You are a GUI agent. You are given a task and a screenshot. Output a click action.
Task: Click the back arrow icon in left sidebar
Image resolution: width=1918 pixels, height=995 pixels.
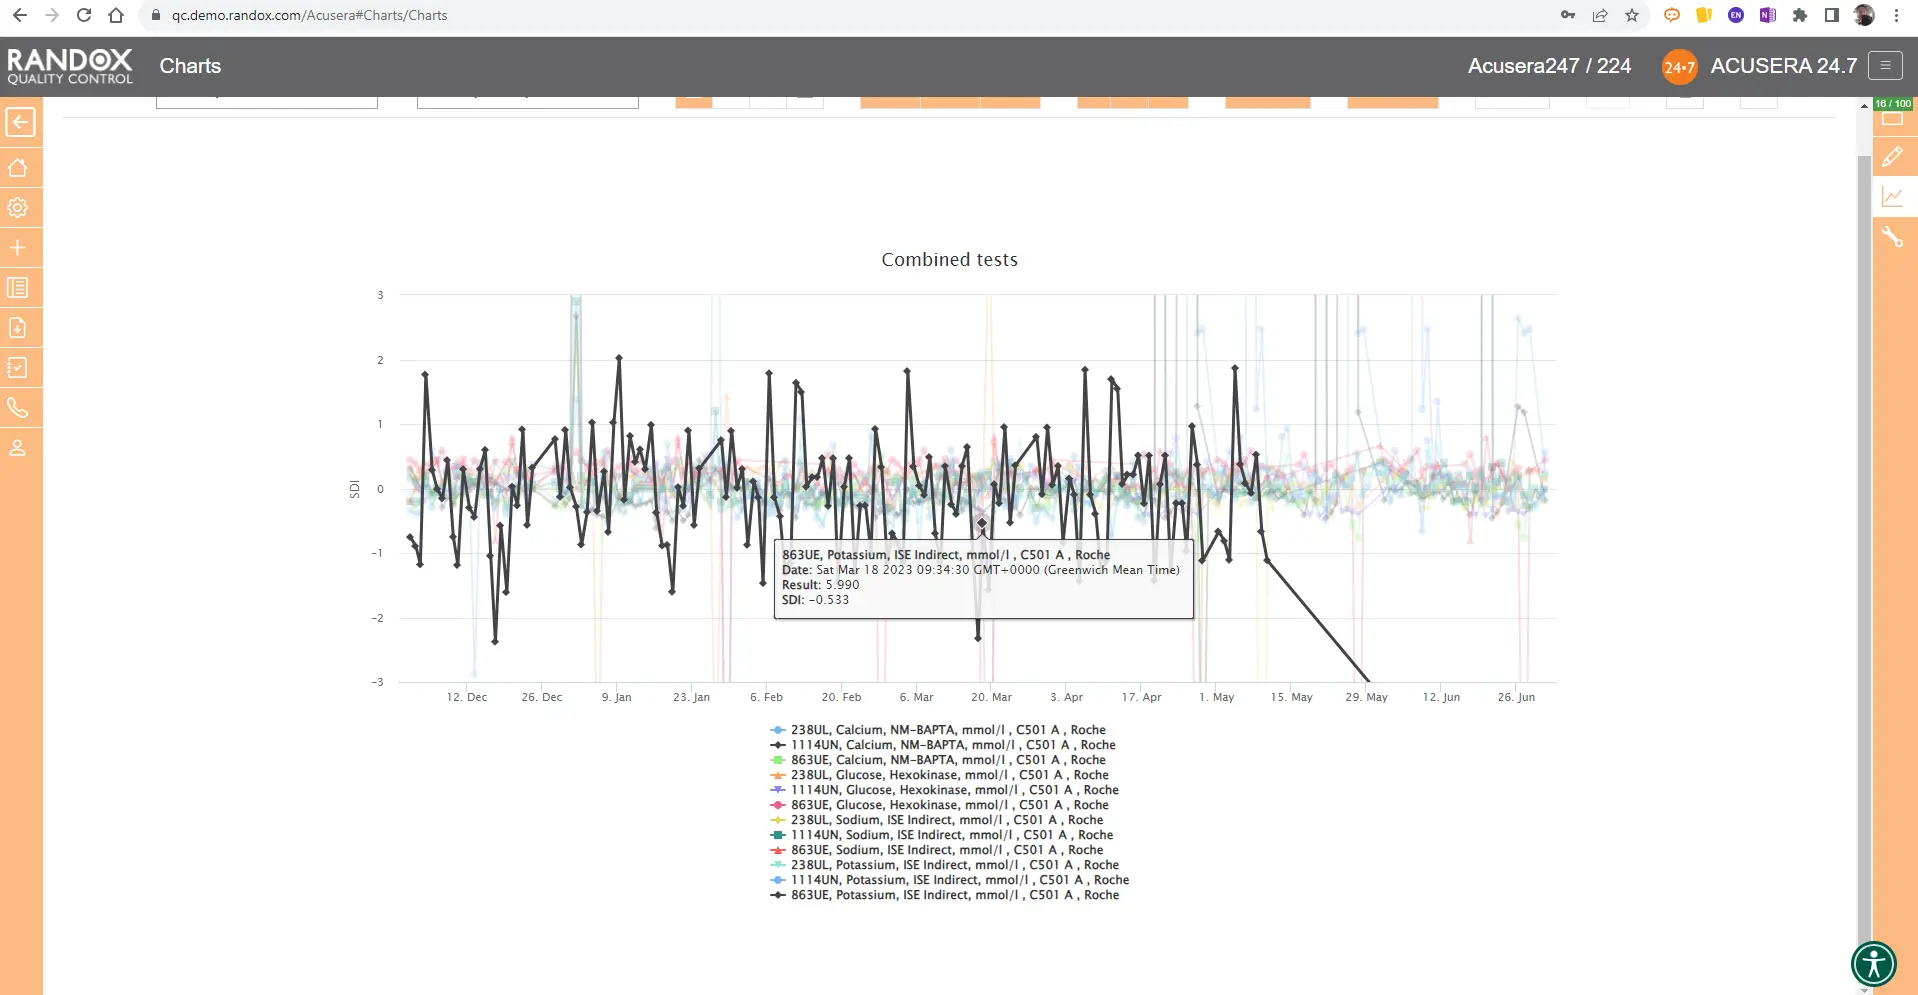coord(20,123)
